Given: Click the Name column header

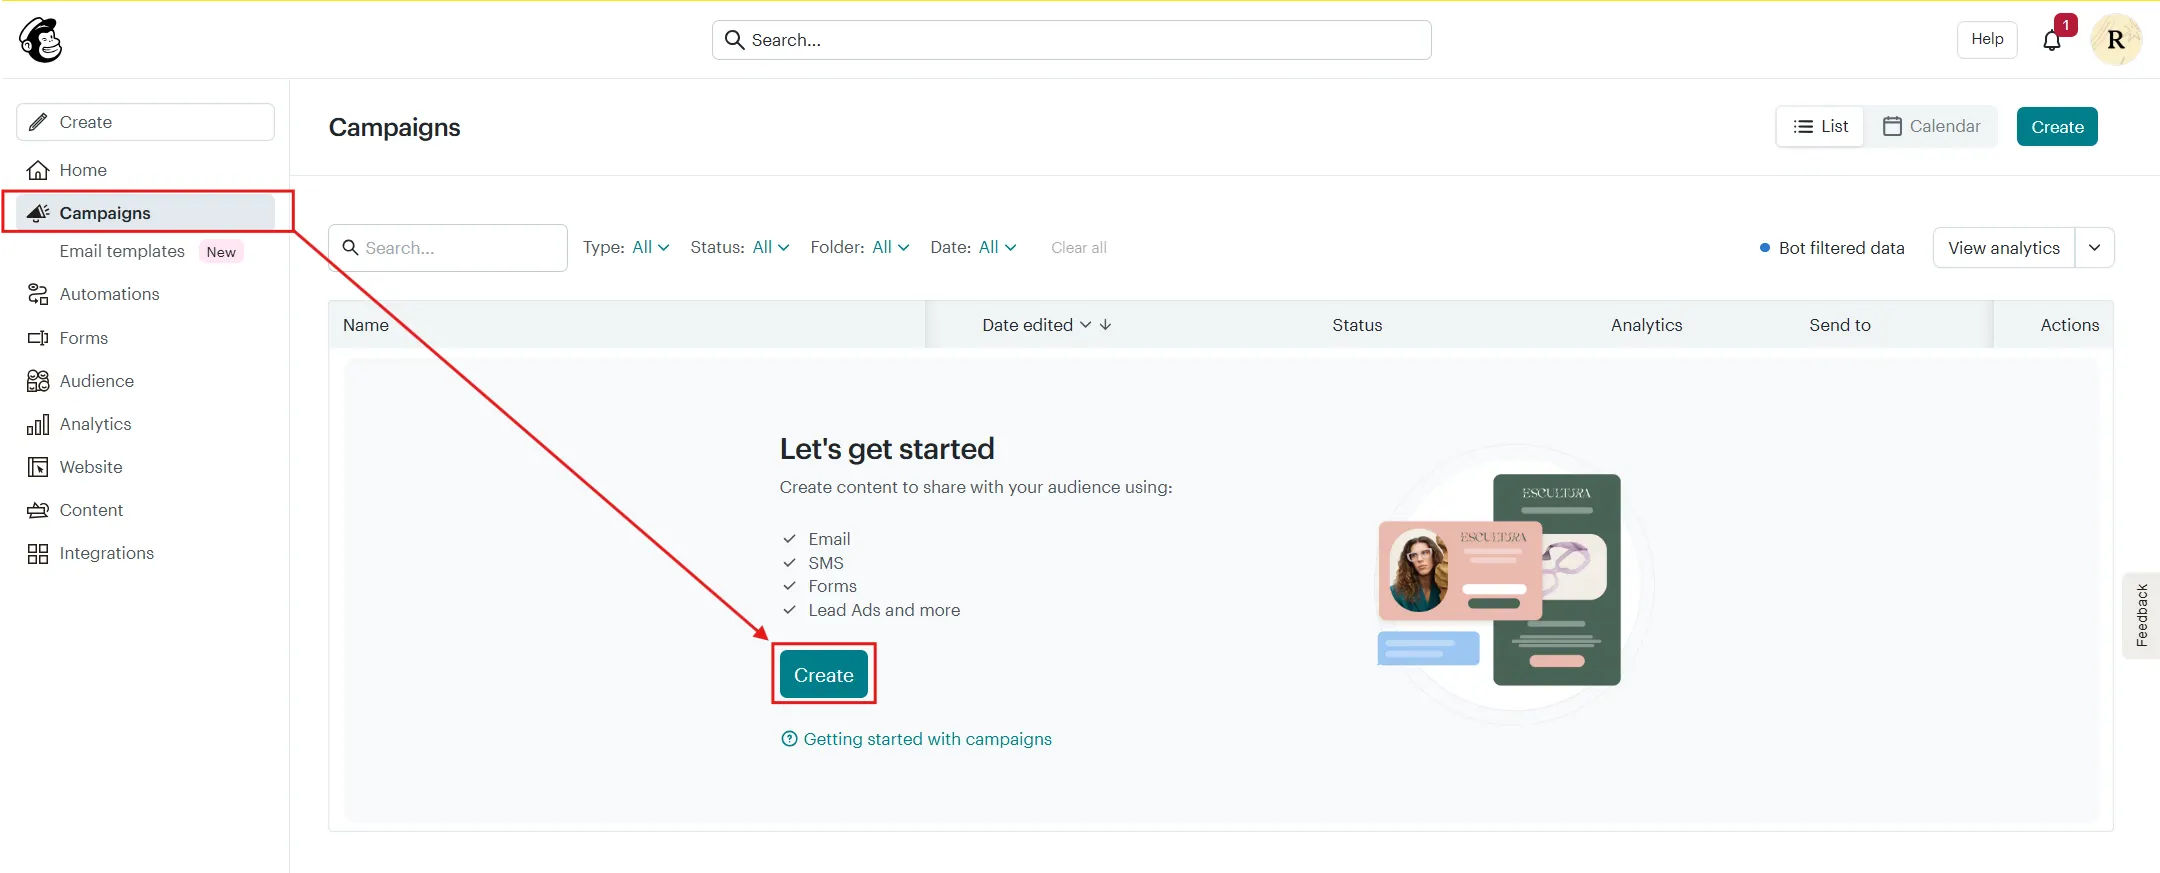Looking at the screenshot, I should (x=366, y=325).
